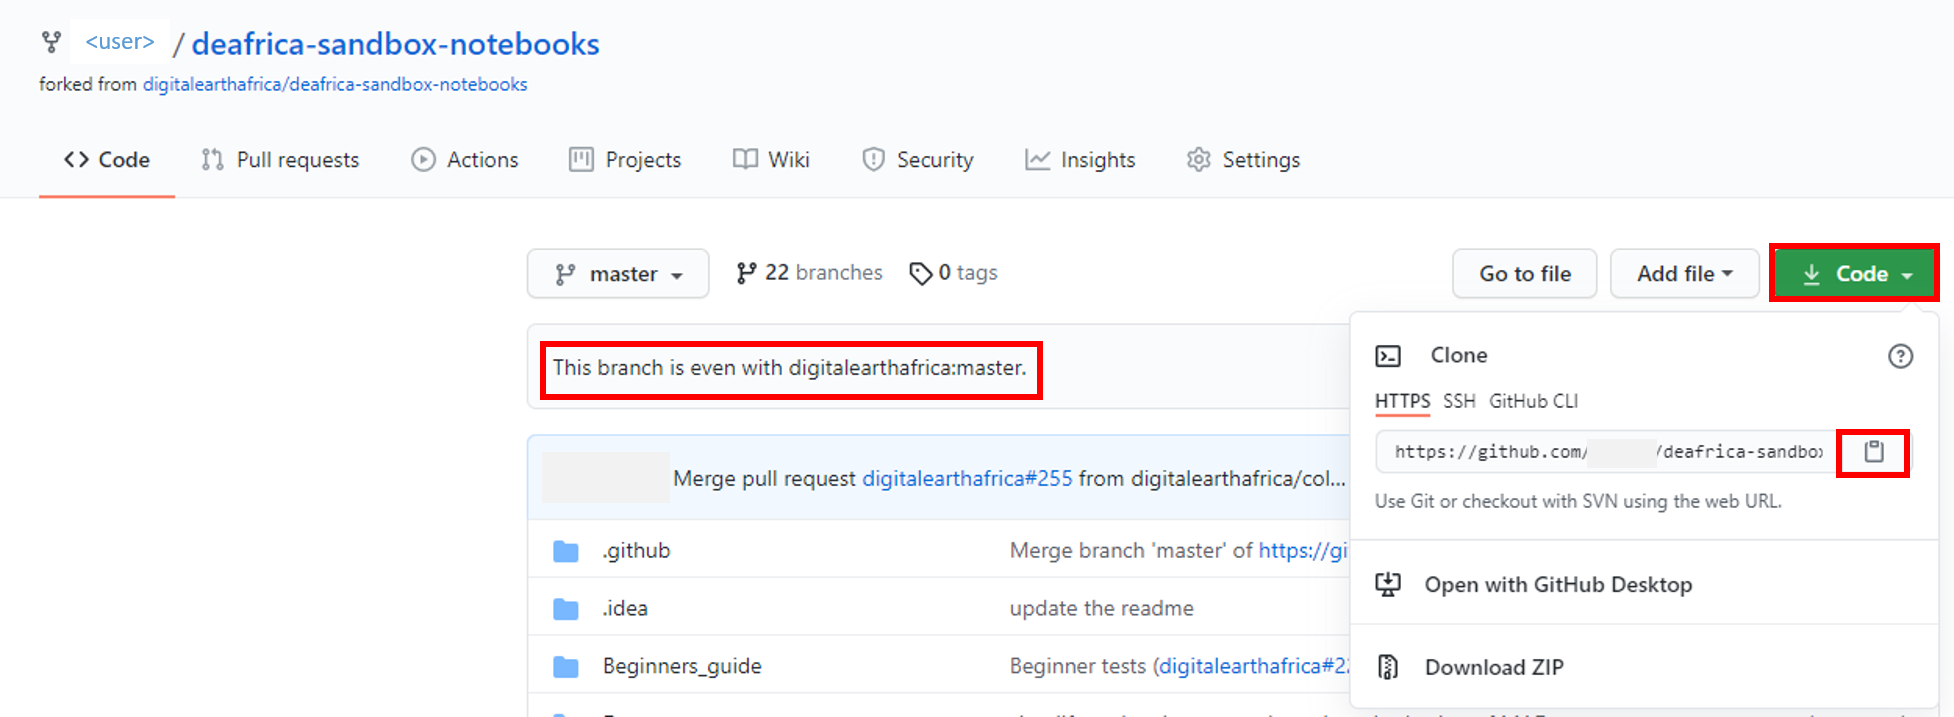Select the HTTPS clone option

1402,401
